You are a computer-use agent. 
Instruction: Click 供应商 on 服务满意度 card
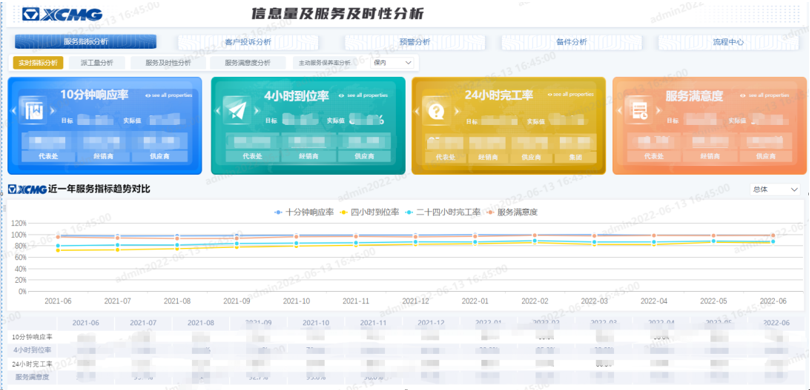tap(766, 157)
